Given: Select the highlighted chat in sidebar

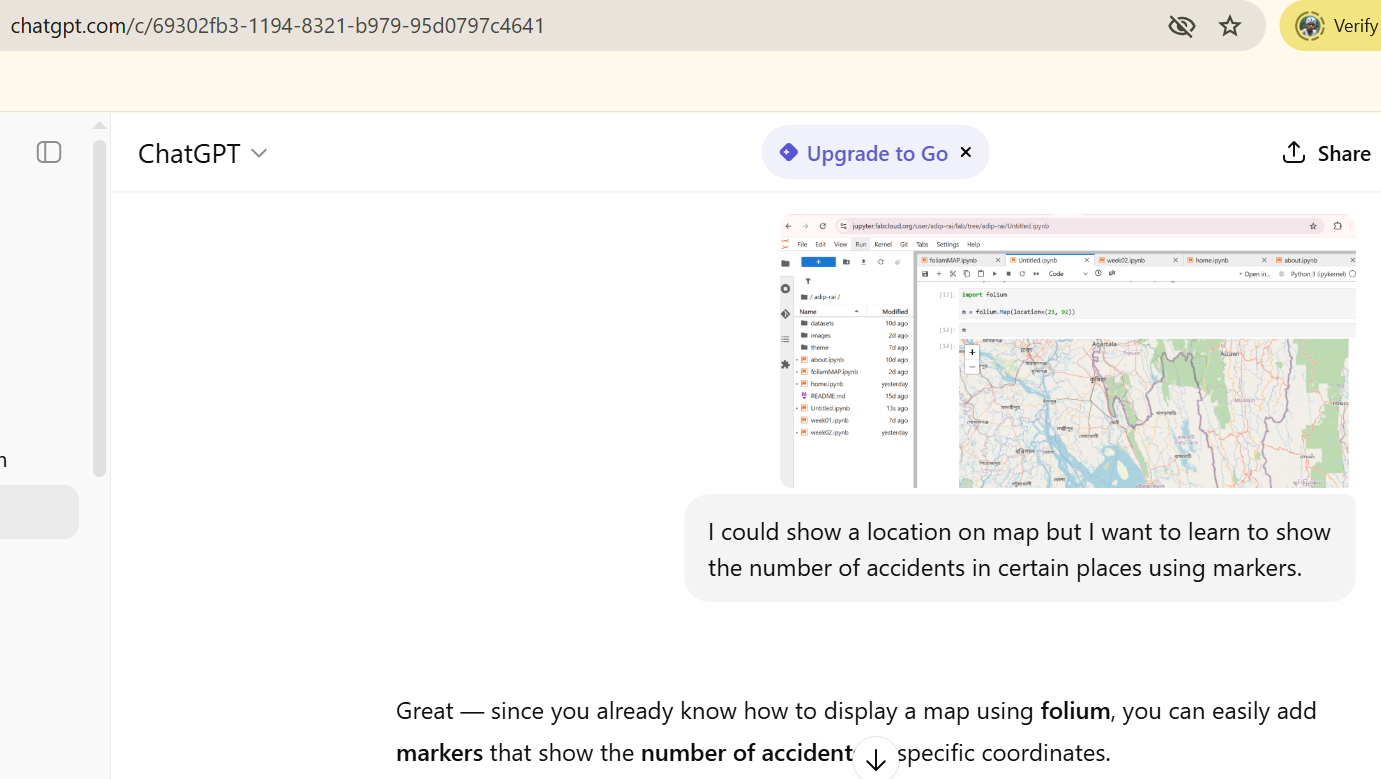Looking at the screenshot, I should (39, 512).
